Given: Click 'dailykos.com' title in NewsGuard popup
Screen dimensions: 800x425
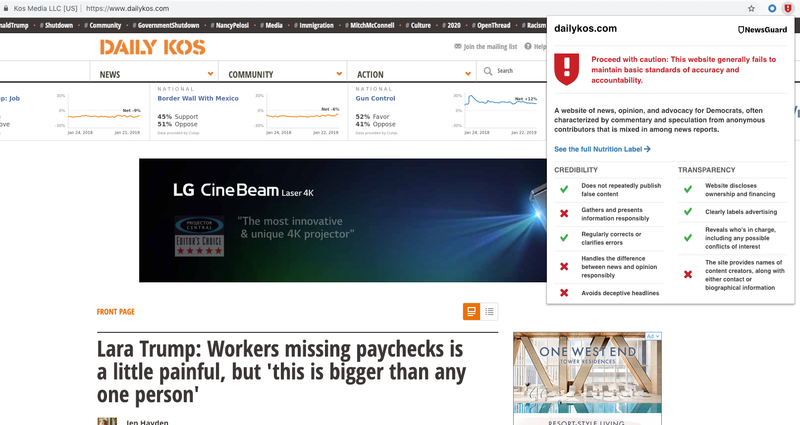Looking at the screenshot, I should coord(585,29).
